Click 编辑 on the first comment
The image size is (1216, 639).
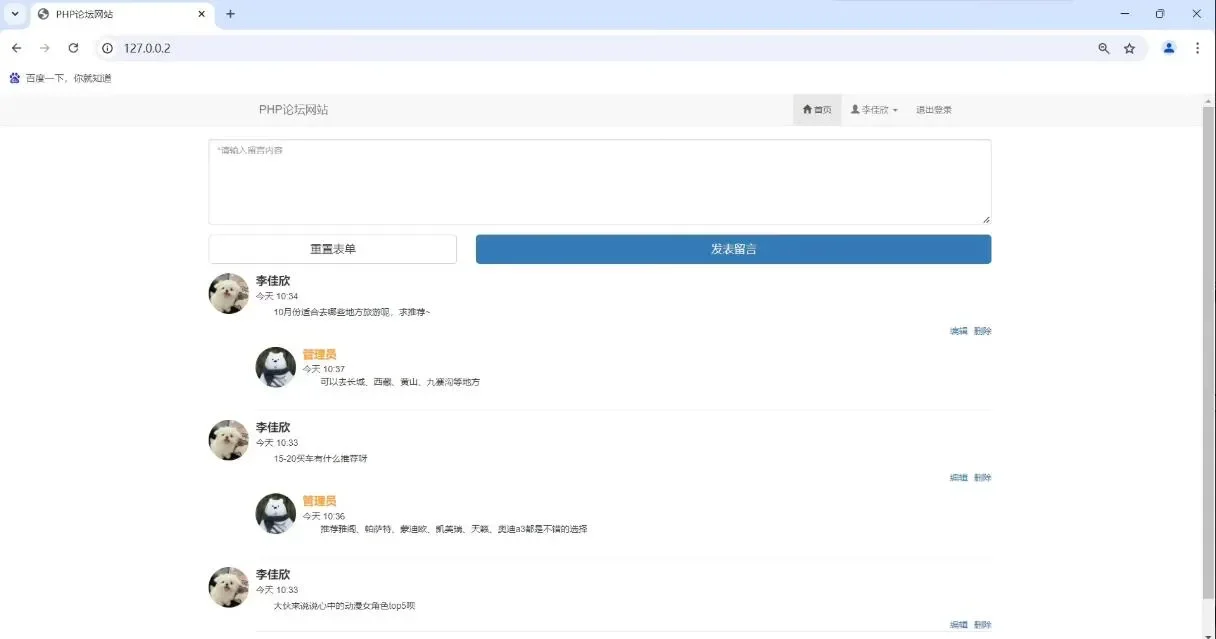957,330
